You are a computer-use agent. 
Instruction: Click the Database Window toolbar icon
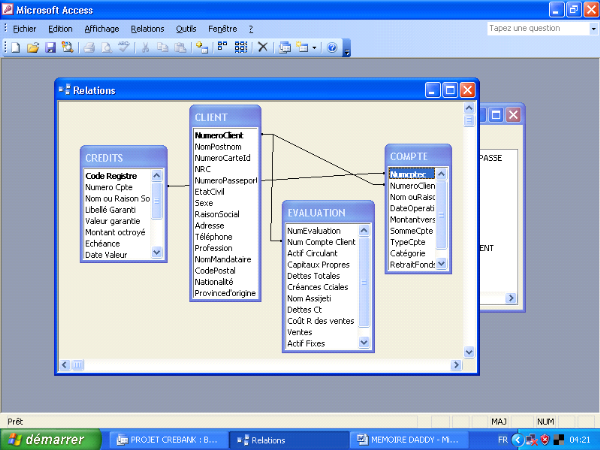tap(285, 47)
